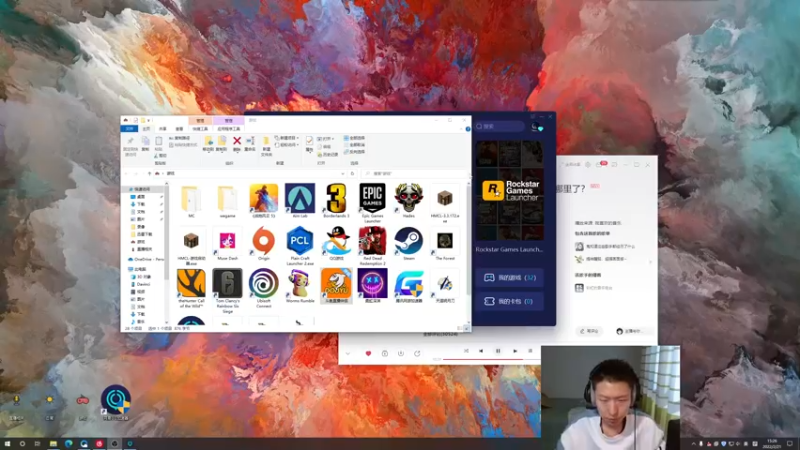
Task: Click the music progress bar
Action: point(491,359)
